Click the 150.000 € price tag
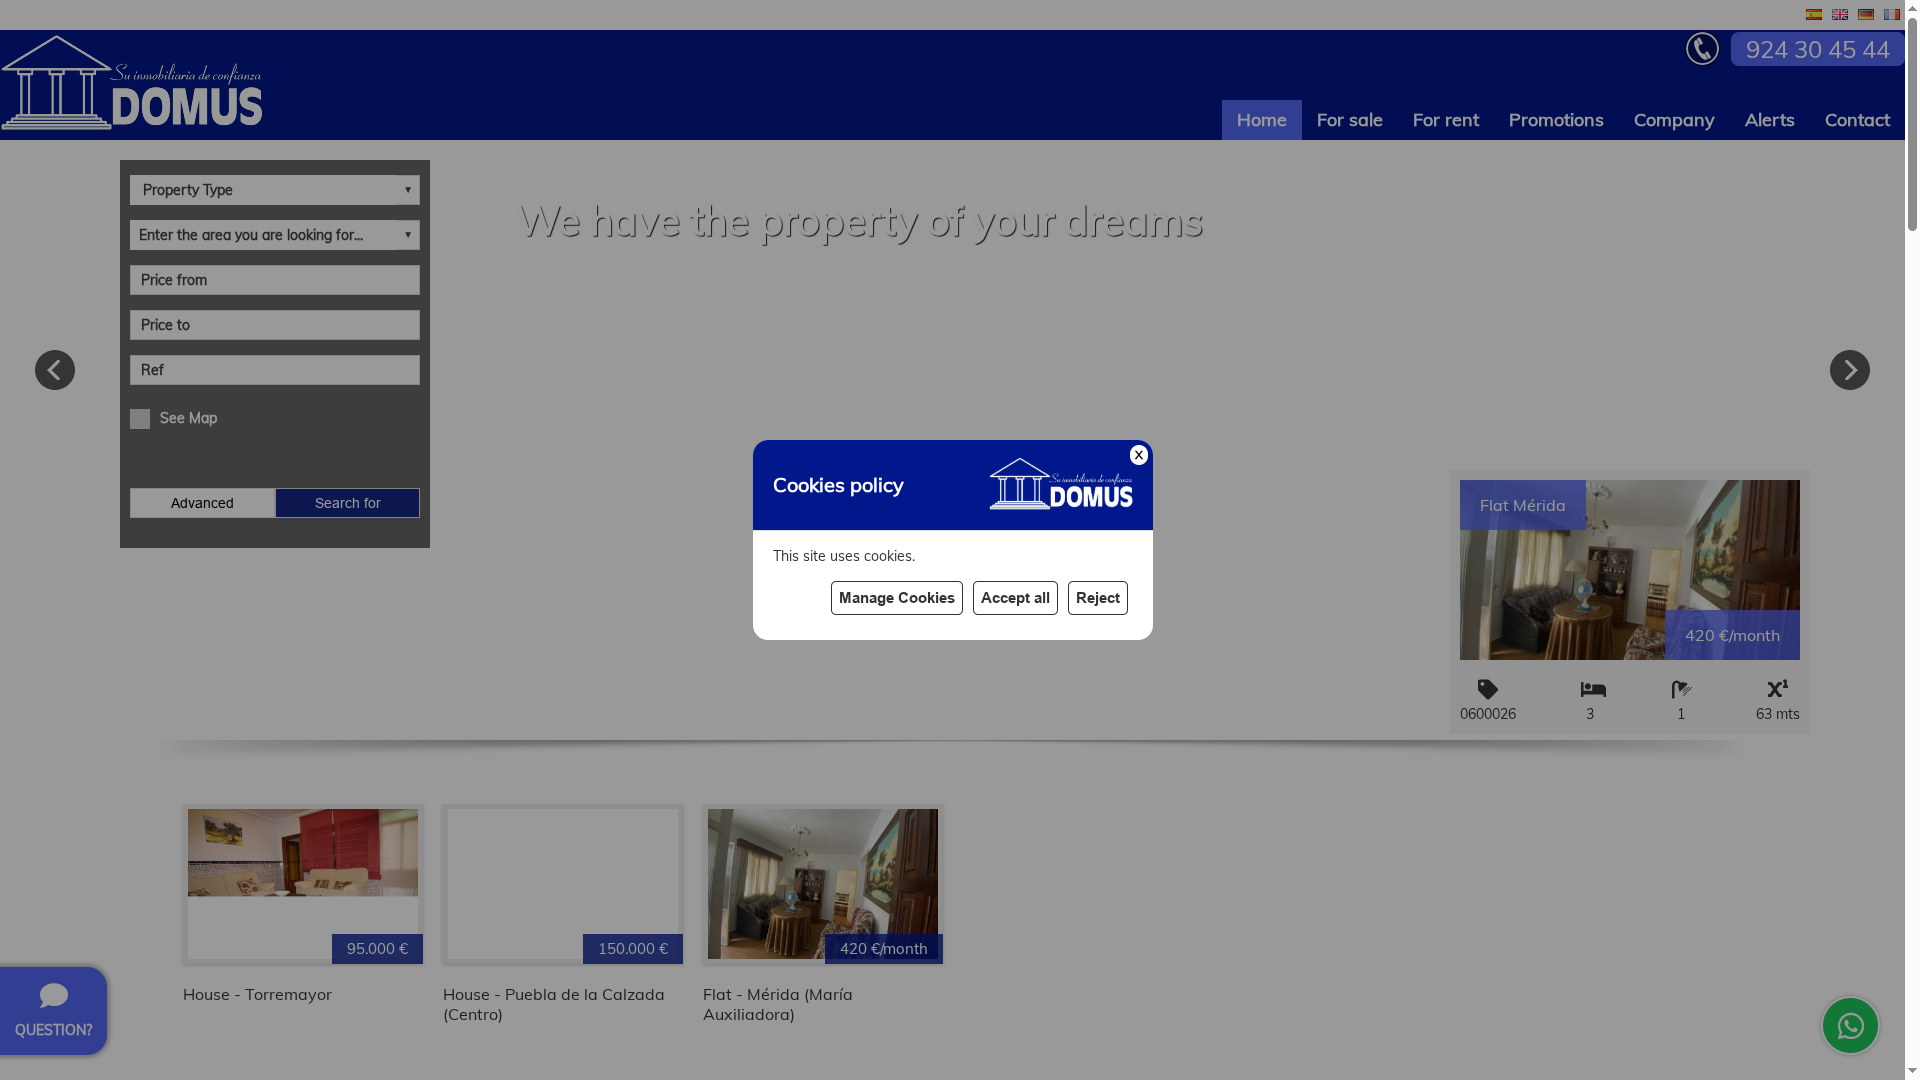Viewport: 1920px width, 1080px height. tap(633, 949)
